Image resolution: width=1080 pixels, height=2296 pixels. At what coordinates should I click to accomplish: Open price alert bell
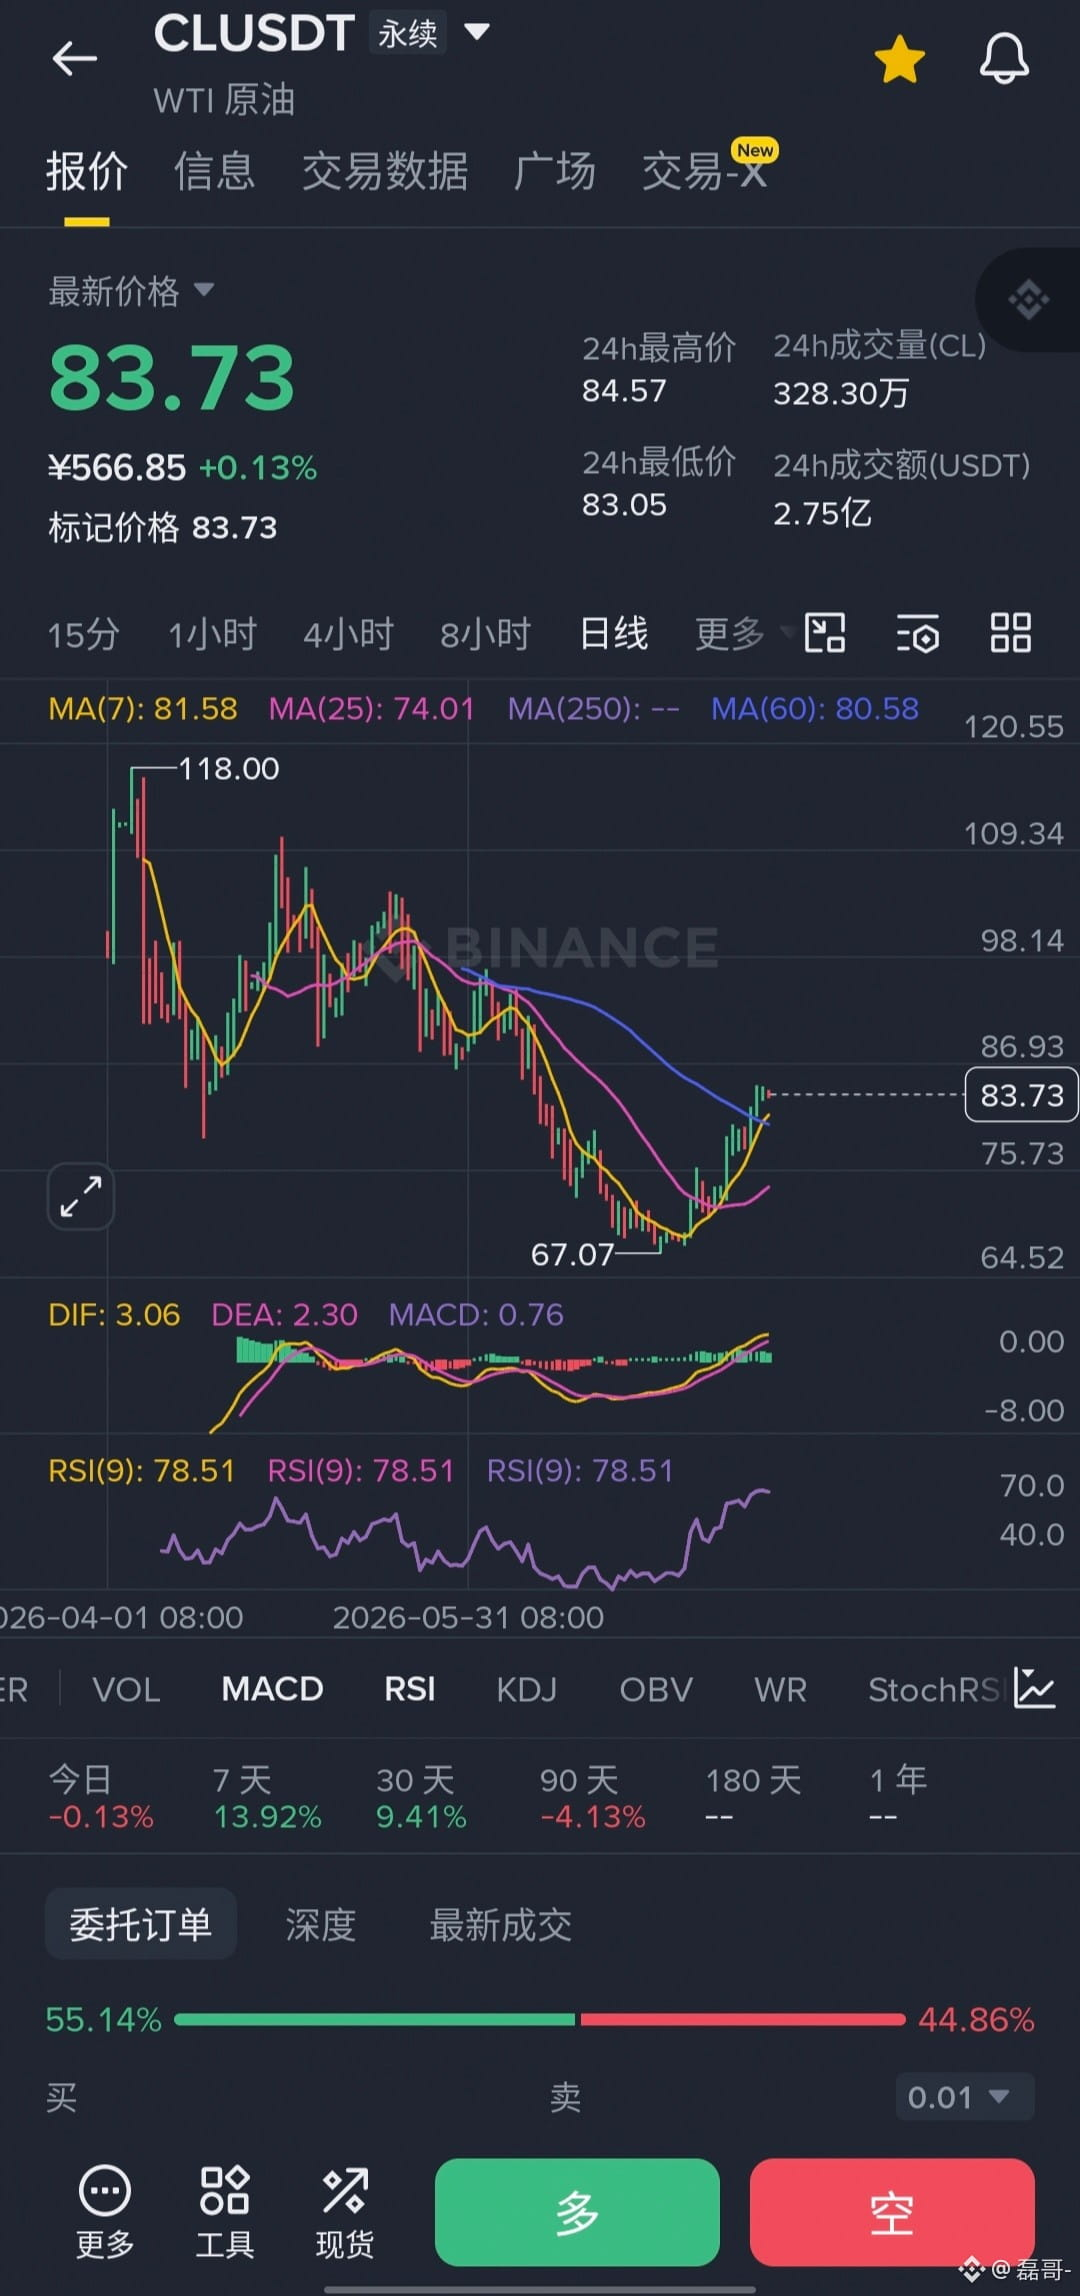click(x=1004, y=59)
